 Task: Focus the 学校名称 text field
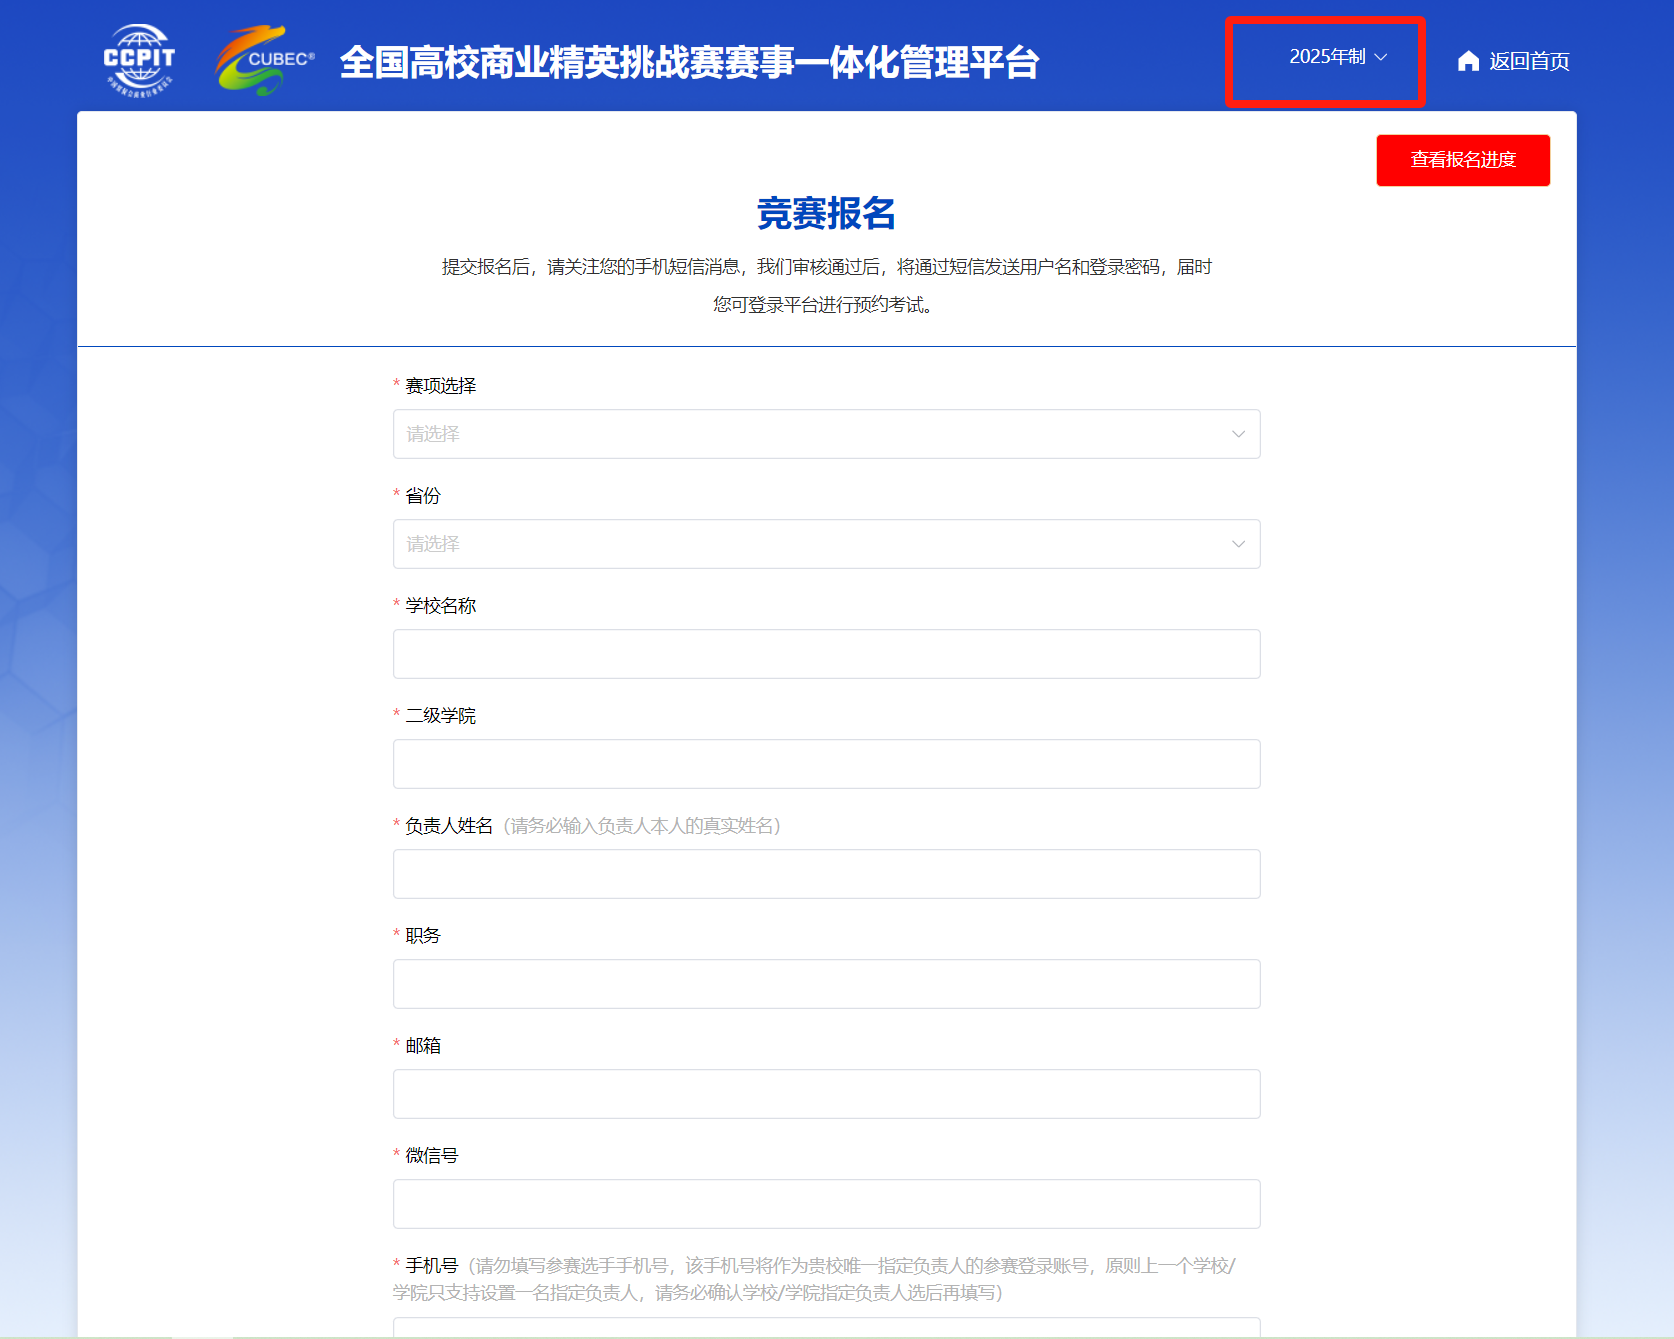pyautogui.click(x=826, y=654)
